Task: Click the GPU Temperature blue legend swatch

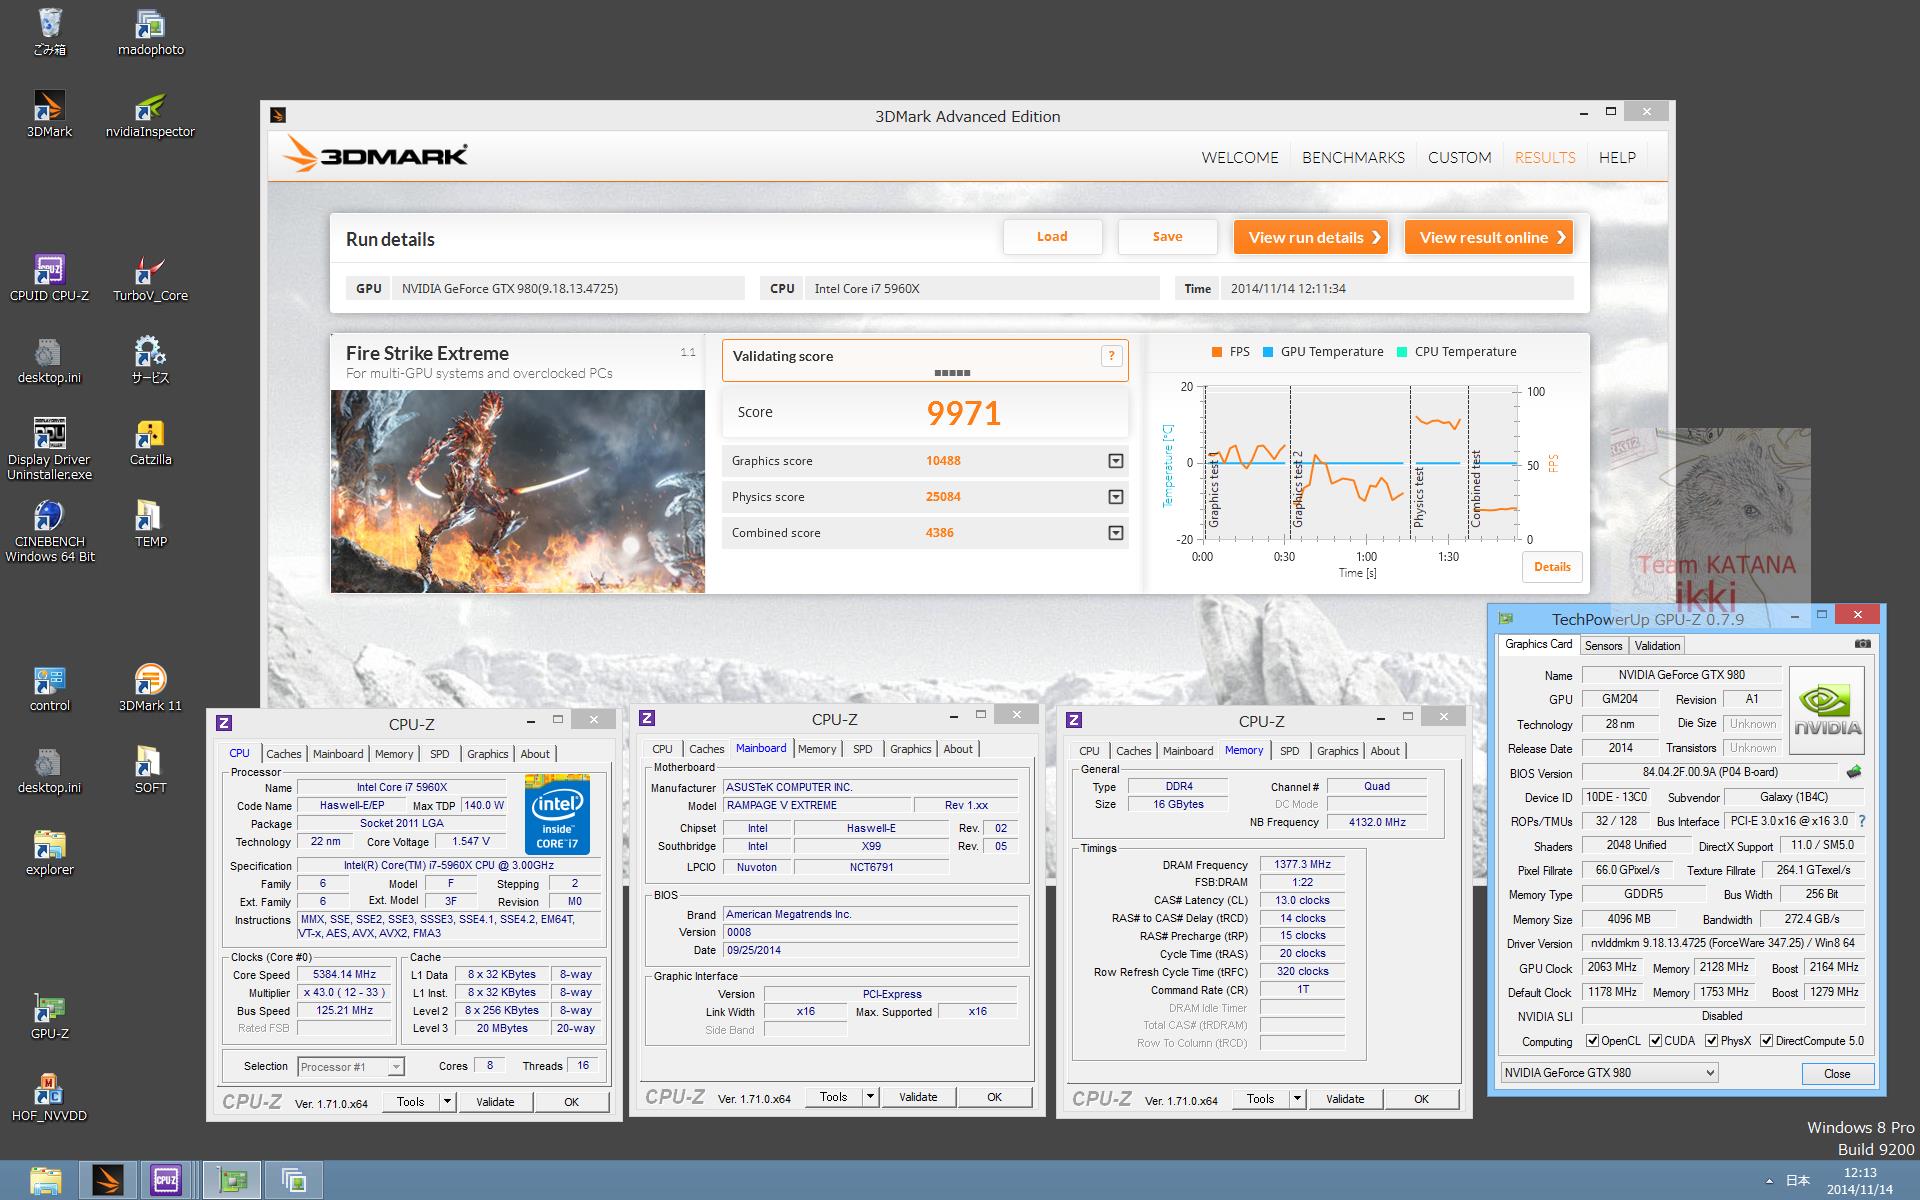Action: point(1268,352)
